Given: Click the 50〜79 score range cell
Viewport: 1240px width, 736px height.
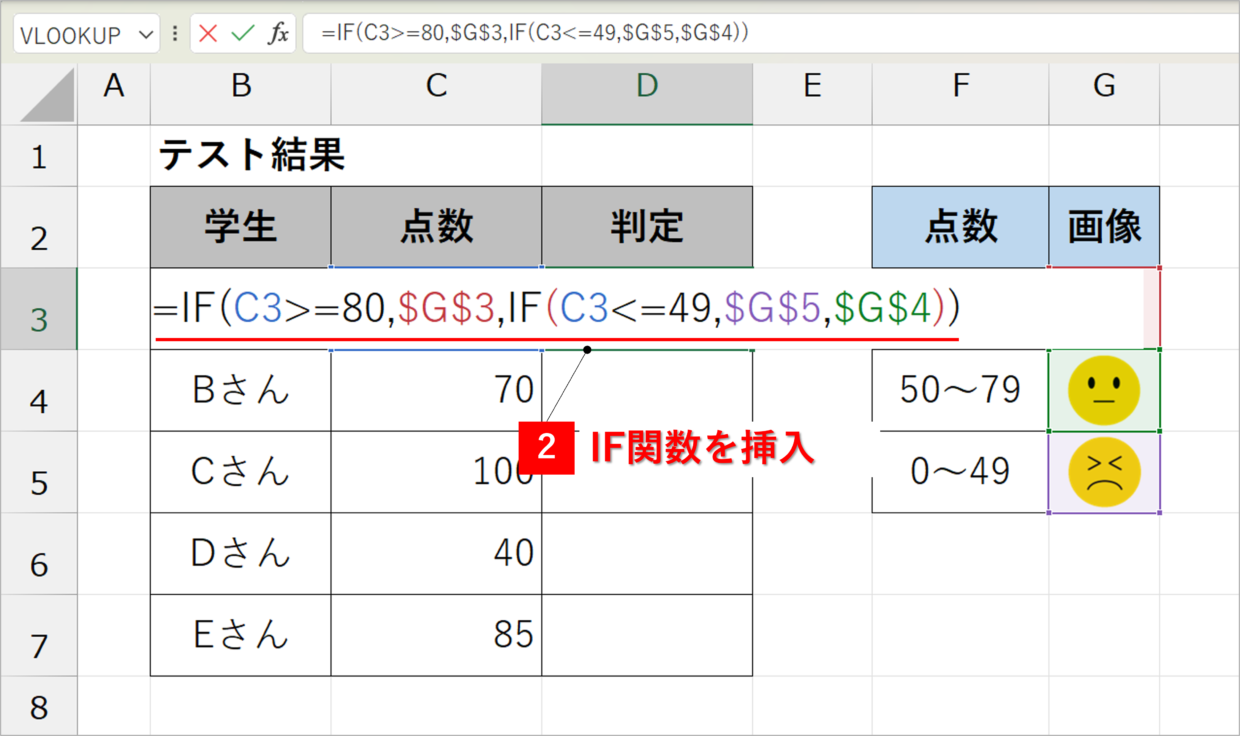Looking at the screenshot, I should pyautogui.click(x=960, y=390).
